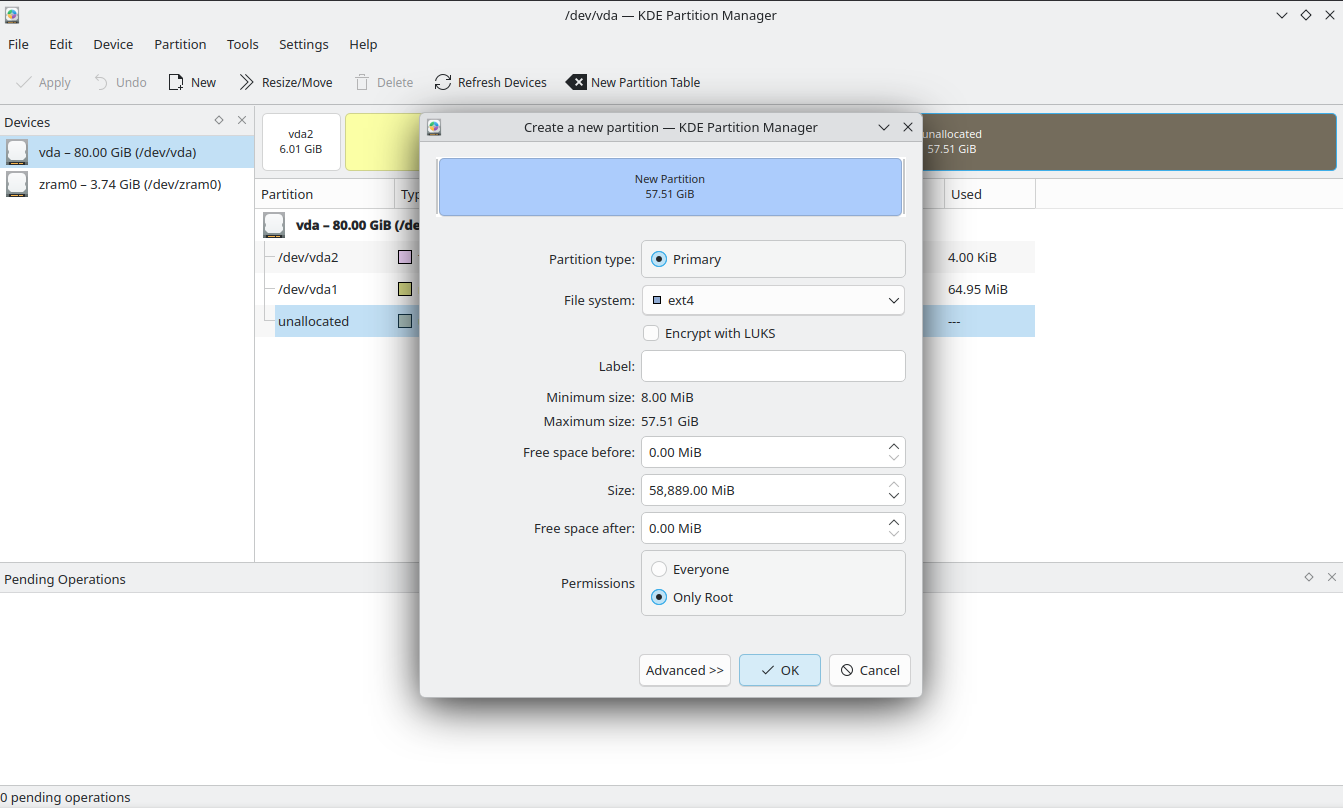
Task: Select the zram0 3.74 GiB device
Action: point(127,184)
